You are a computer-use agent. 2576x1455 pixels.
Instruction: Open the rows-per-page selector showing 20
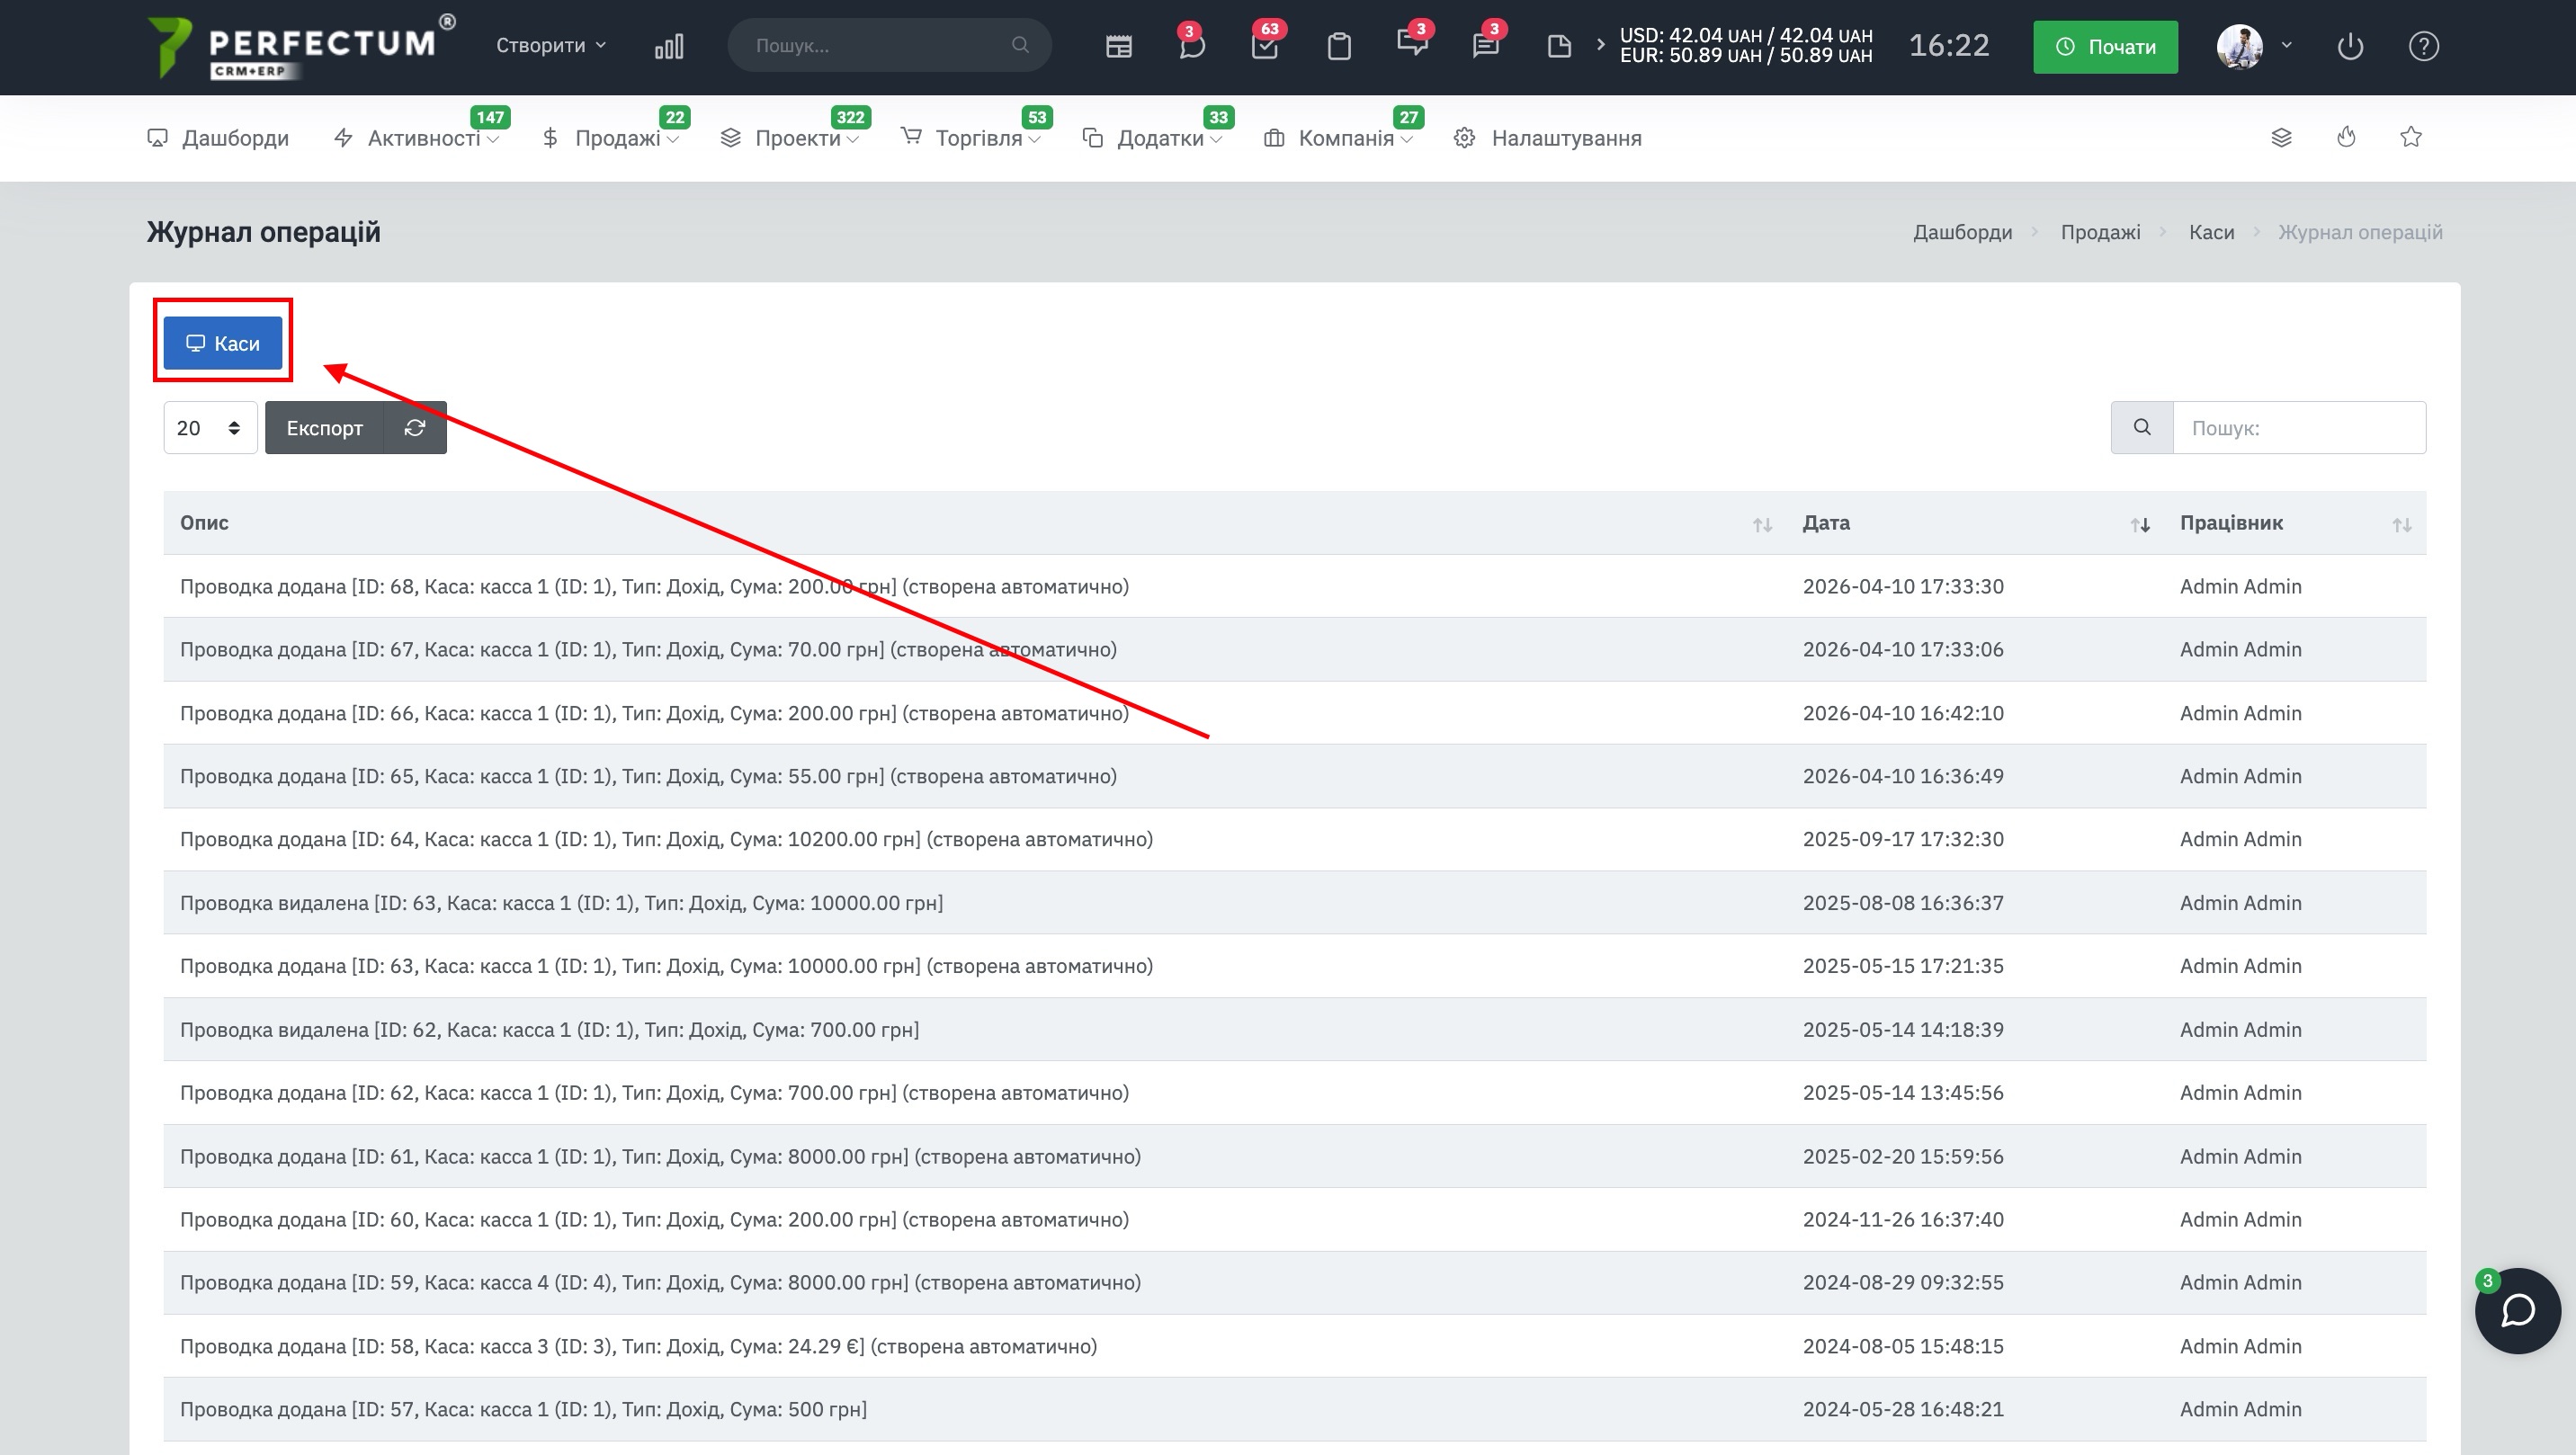(210, 428)
